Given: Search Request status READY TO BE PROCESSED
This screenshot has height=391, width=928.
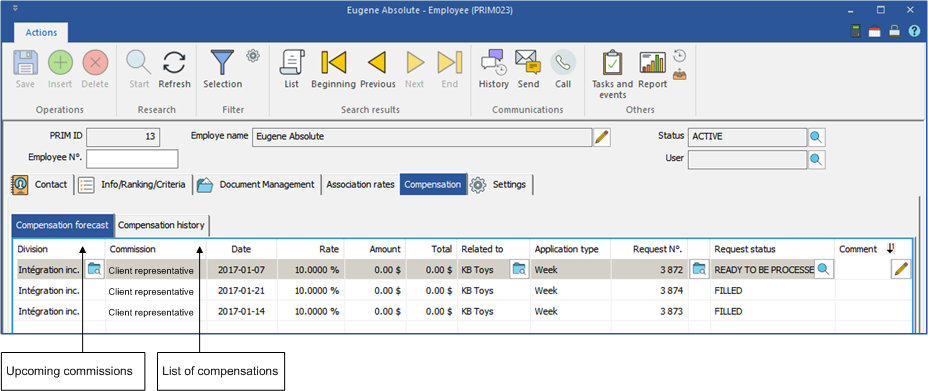Looking at the screenshot, I should point(823,270).
